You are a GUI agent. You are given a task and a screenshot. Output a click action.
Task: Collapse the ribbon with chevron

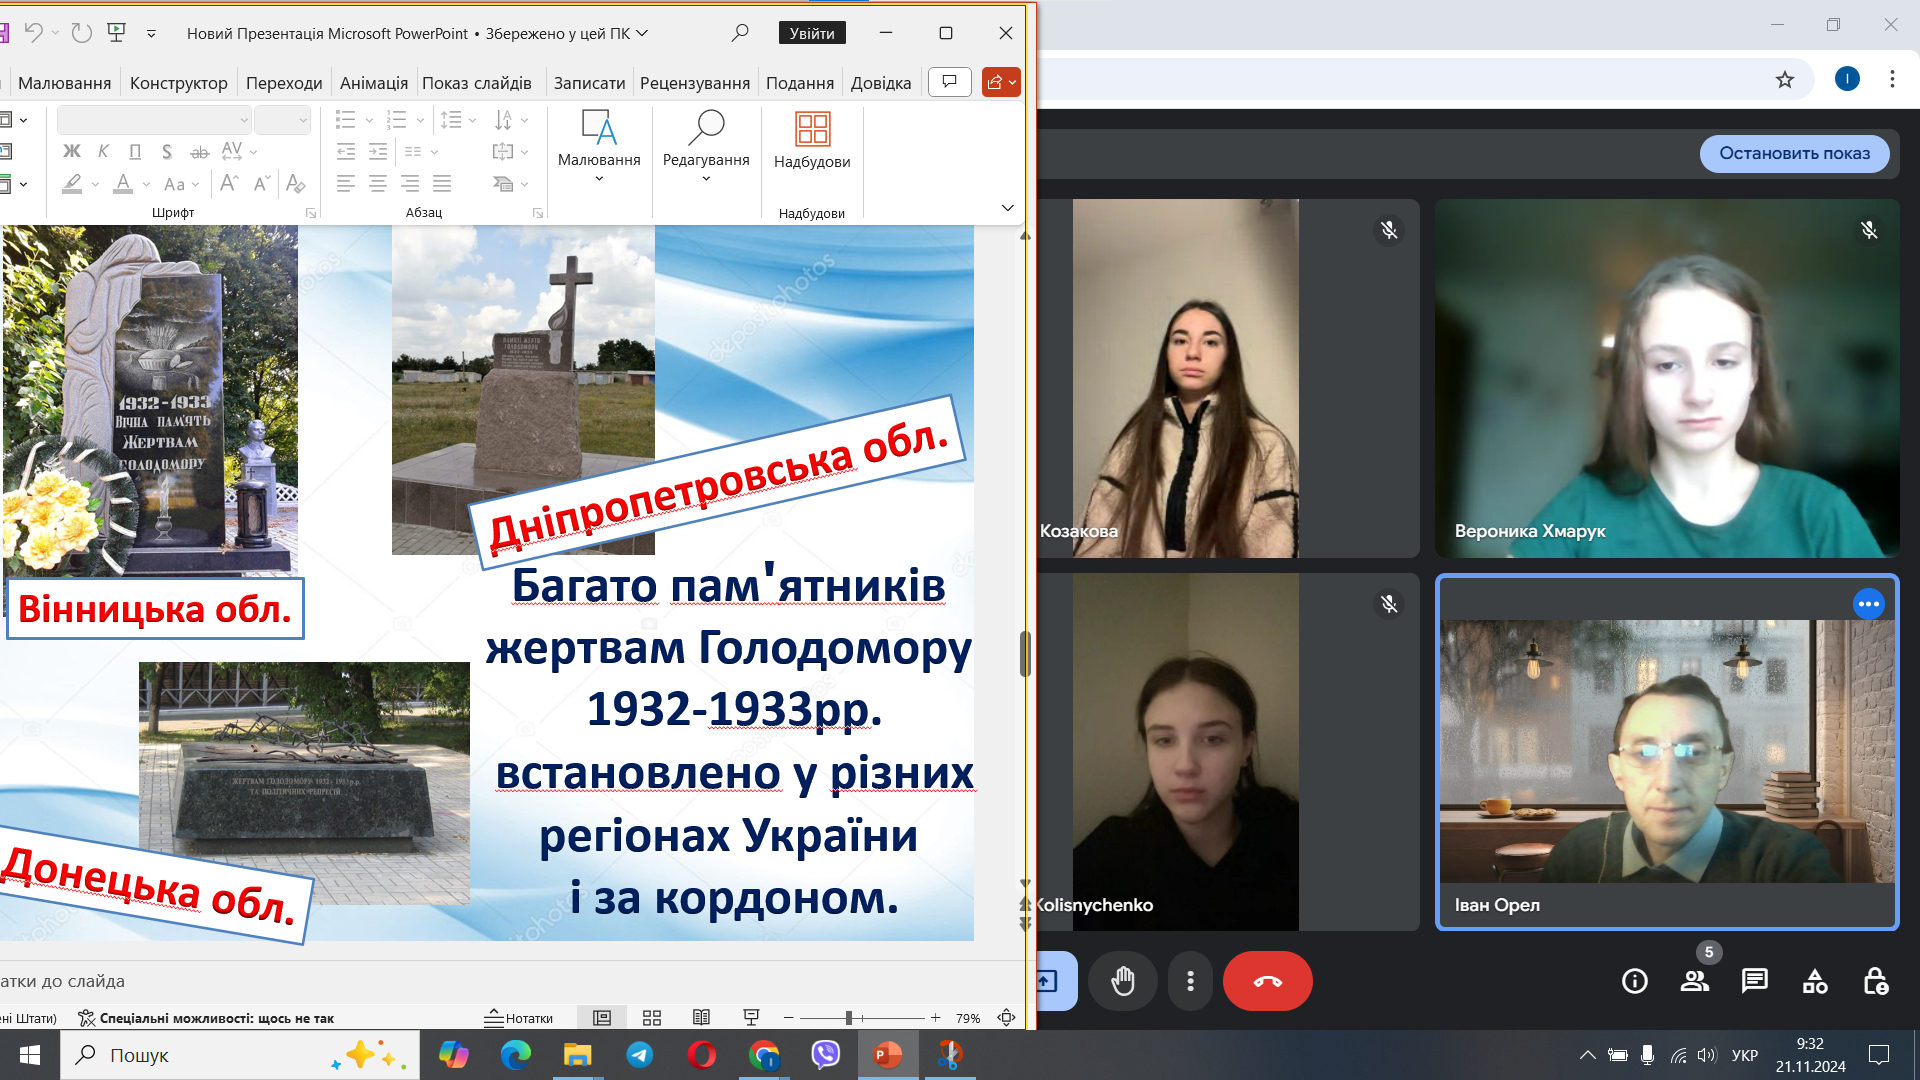(x=1007, y=208)
